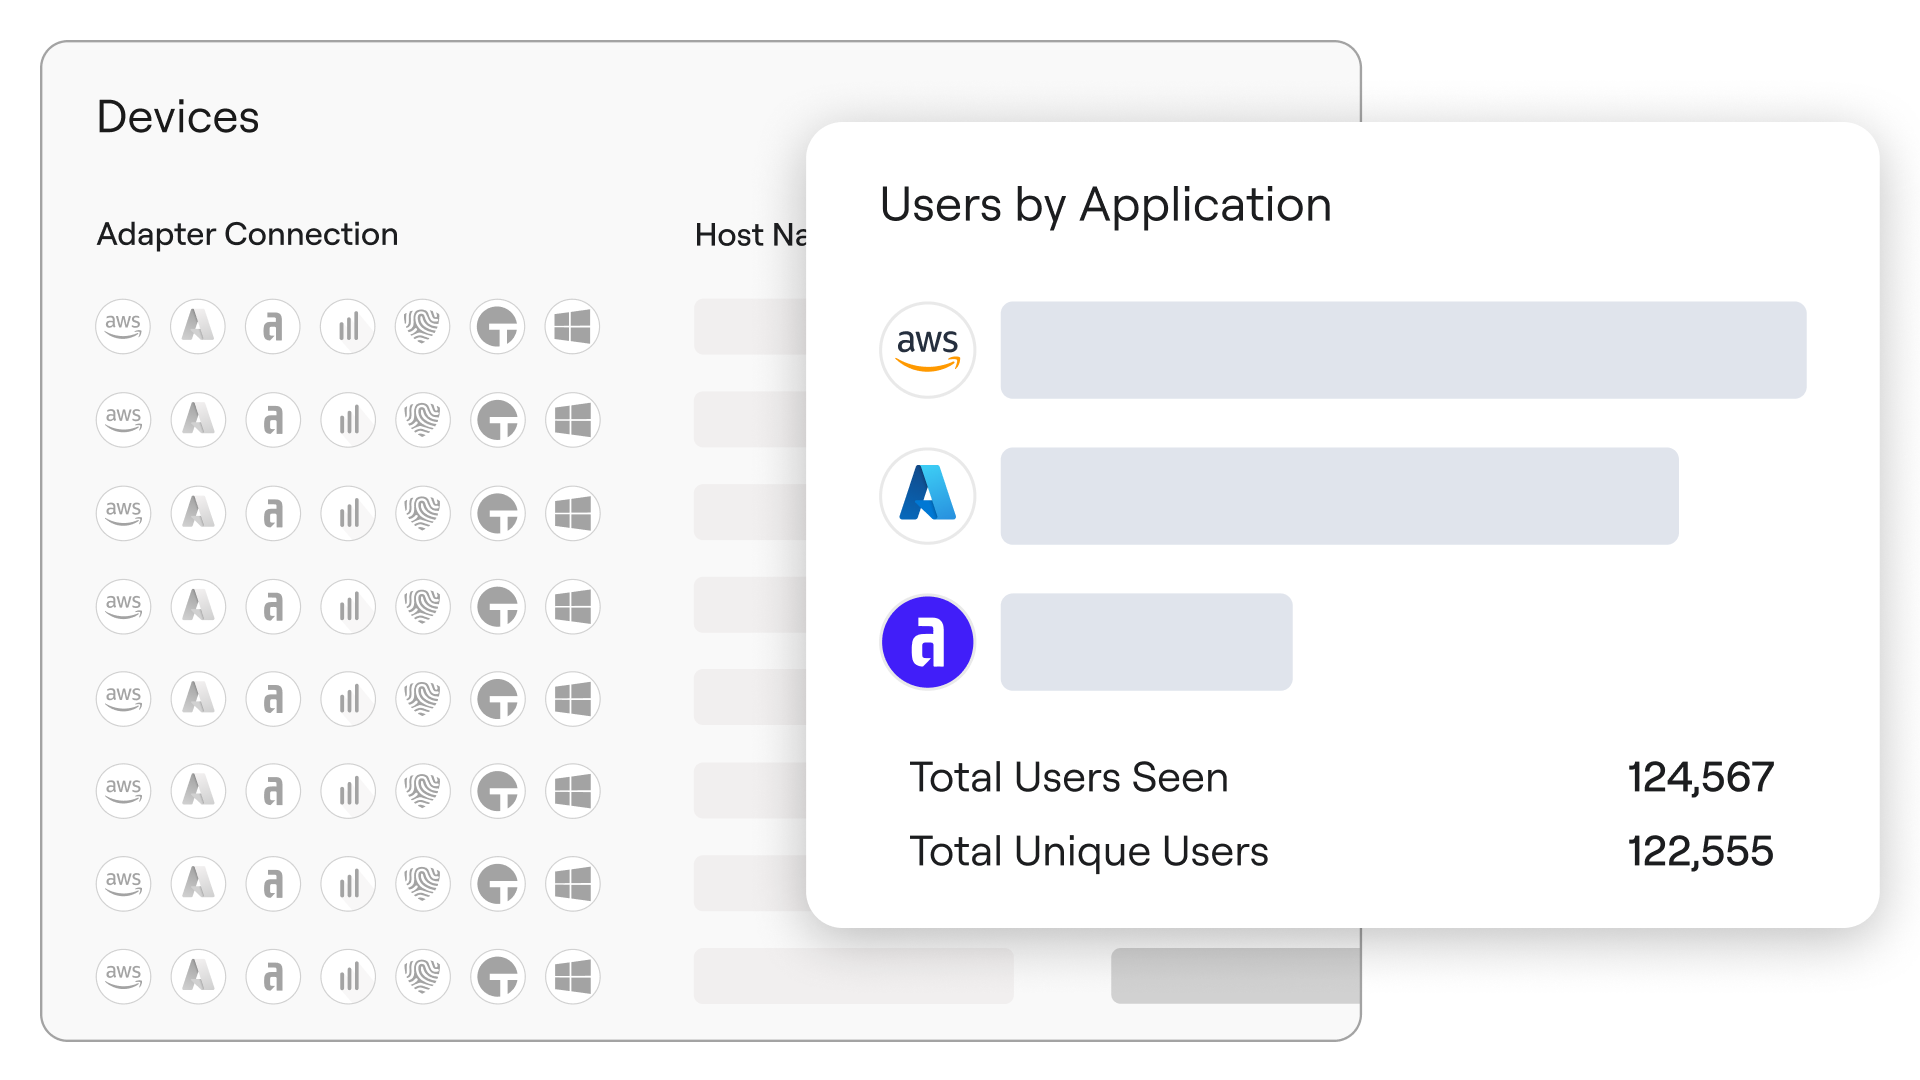Screen dimensions: 1920x1080
Task: Click the AWS icon in the second device row
Action: point(123,419)
